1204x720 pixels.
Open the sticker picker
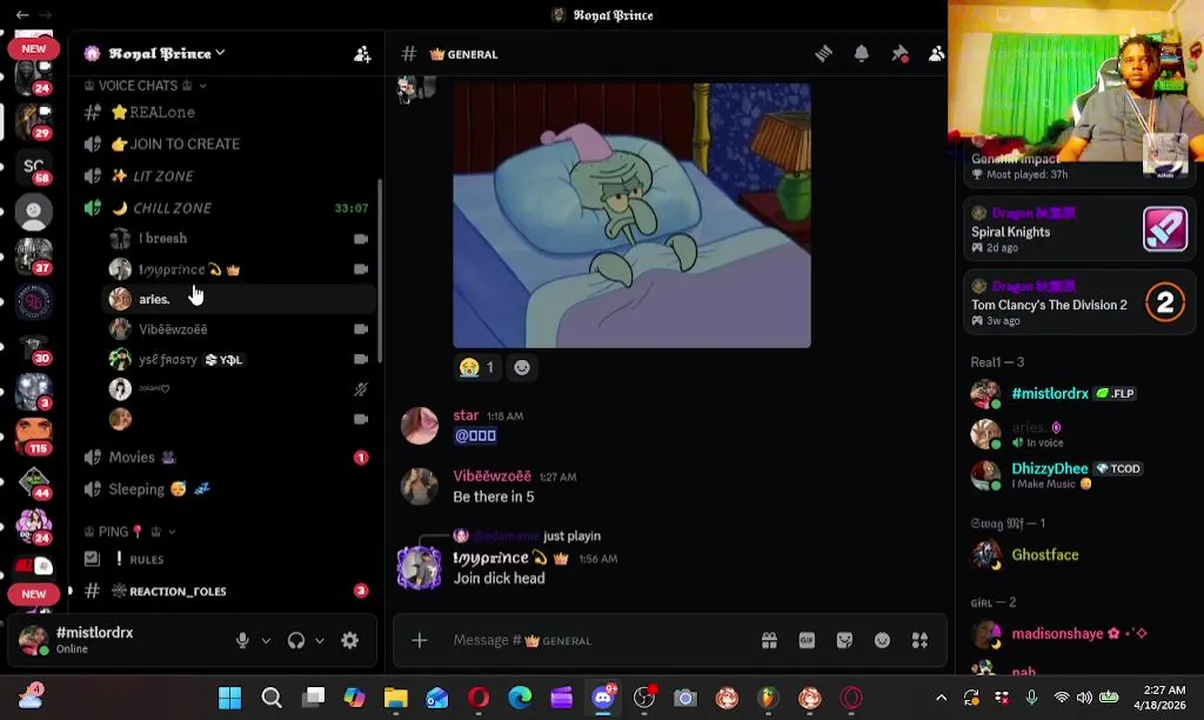pyautogui.click(x=845, y=640)
